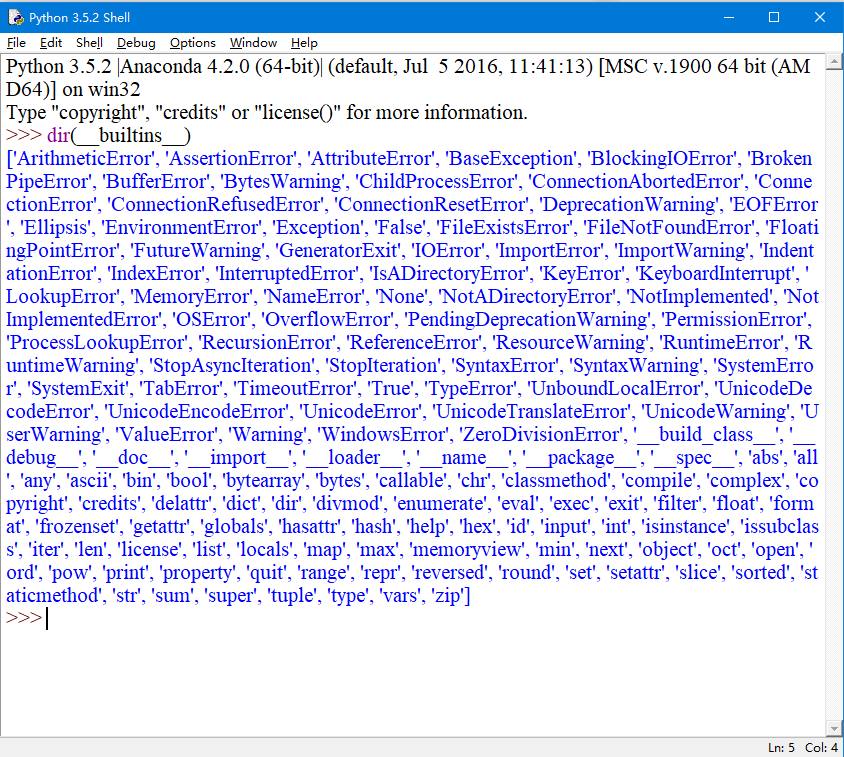Open the Help menu
The height and width of the screenshot is (757, 844).
(304, 43)
